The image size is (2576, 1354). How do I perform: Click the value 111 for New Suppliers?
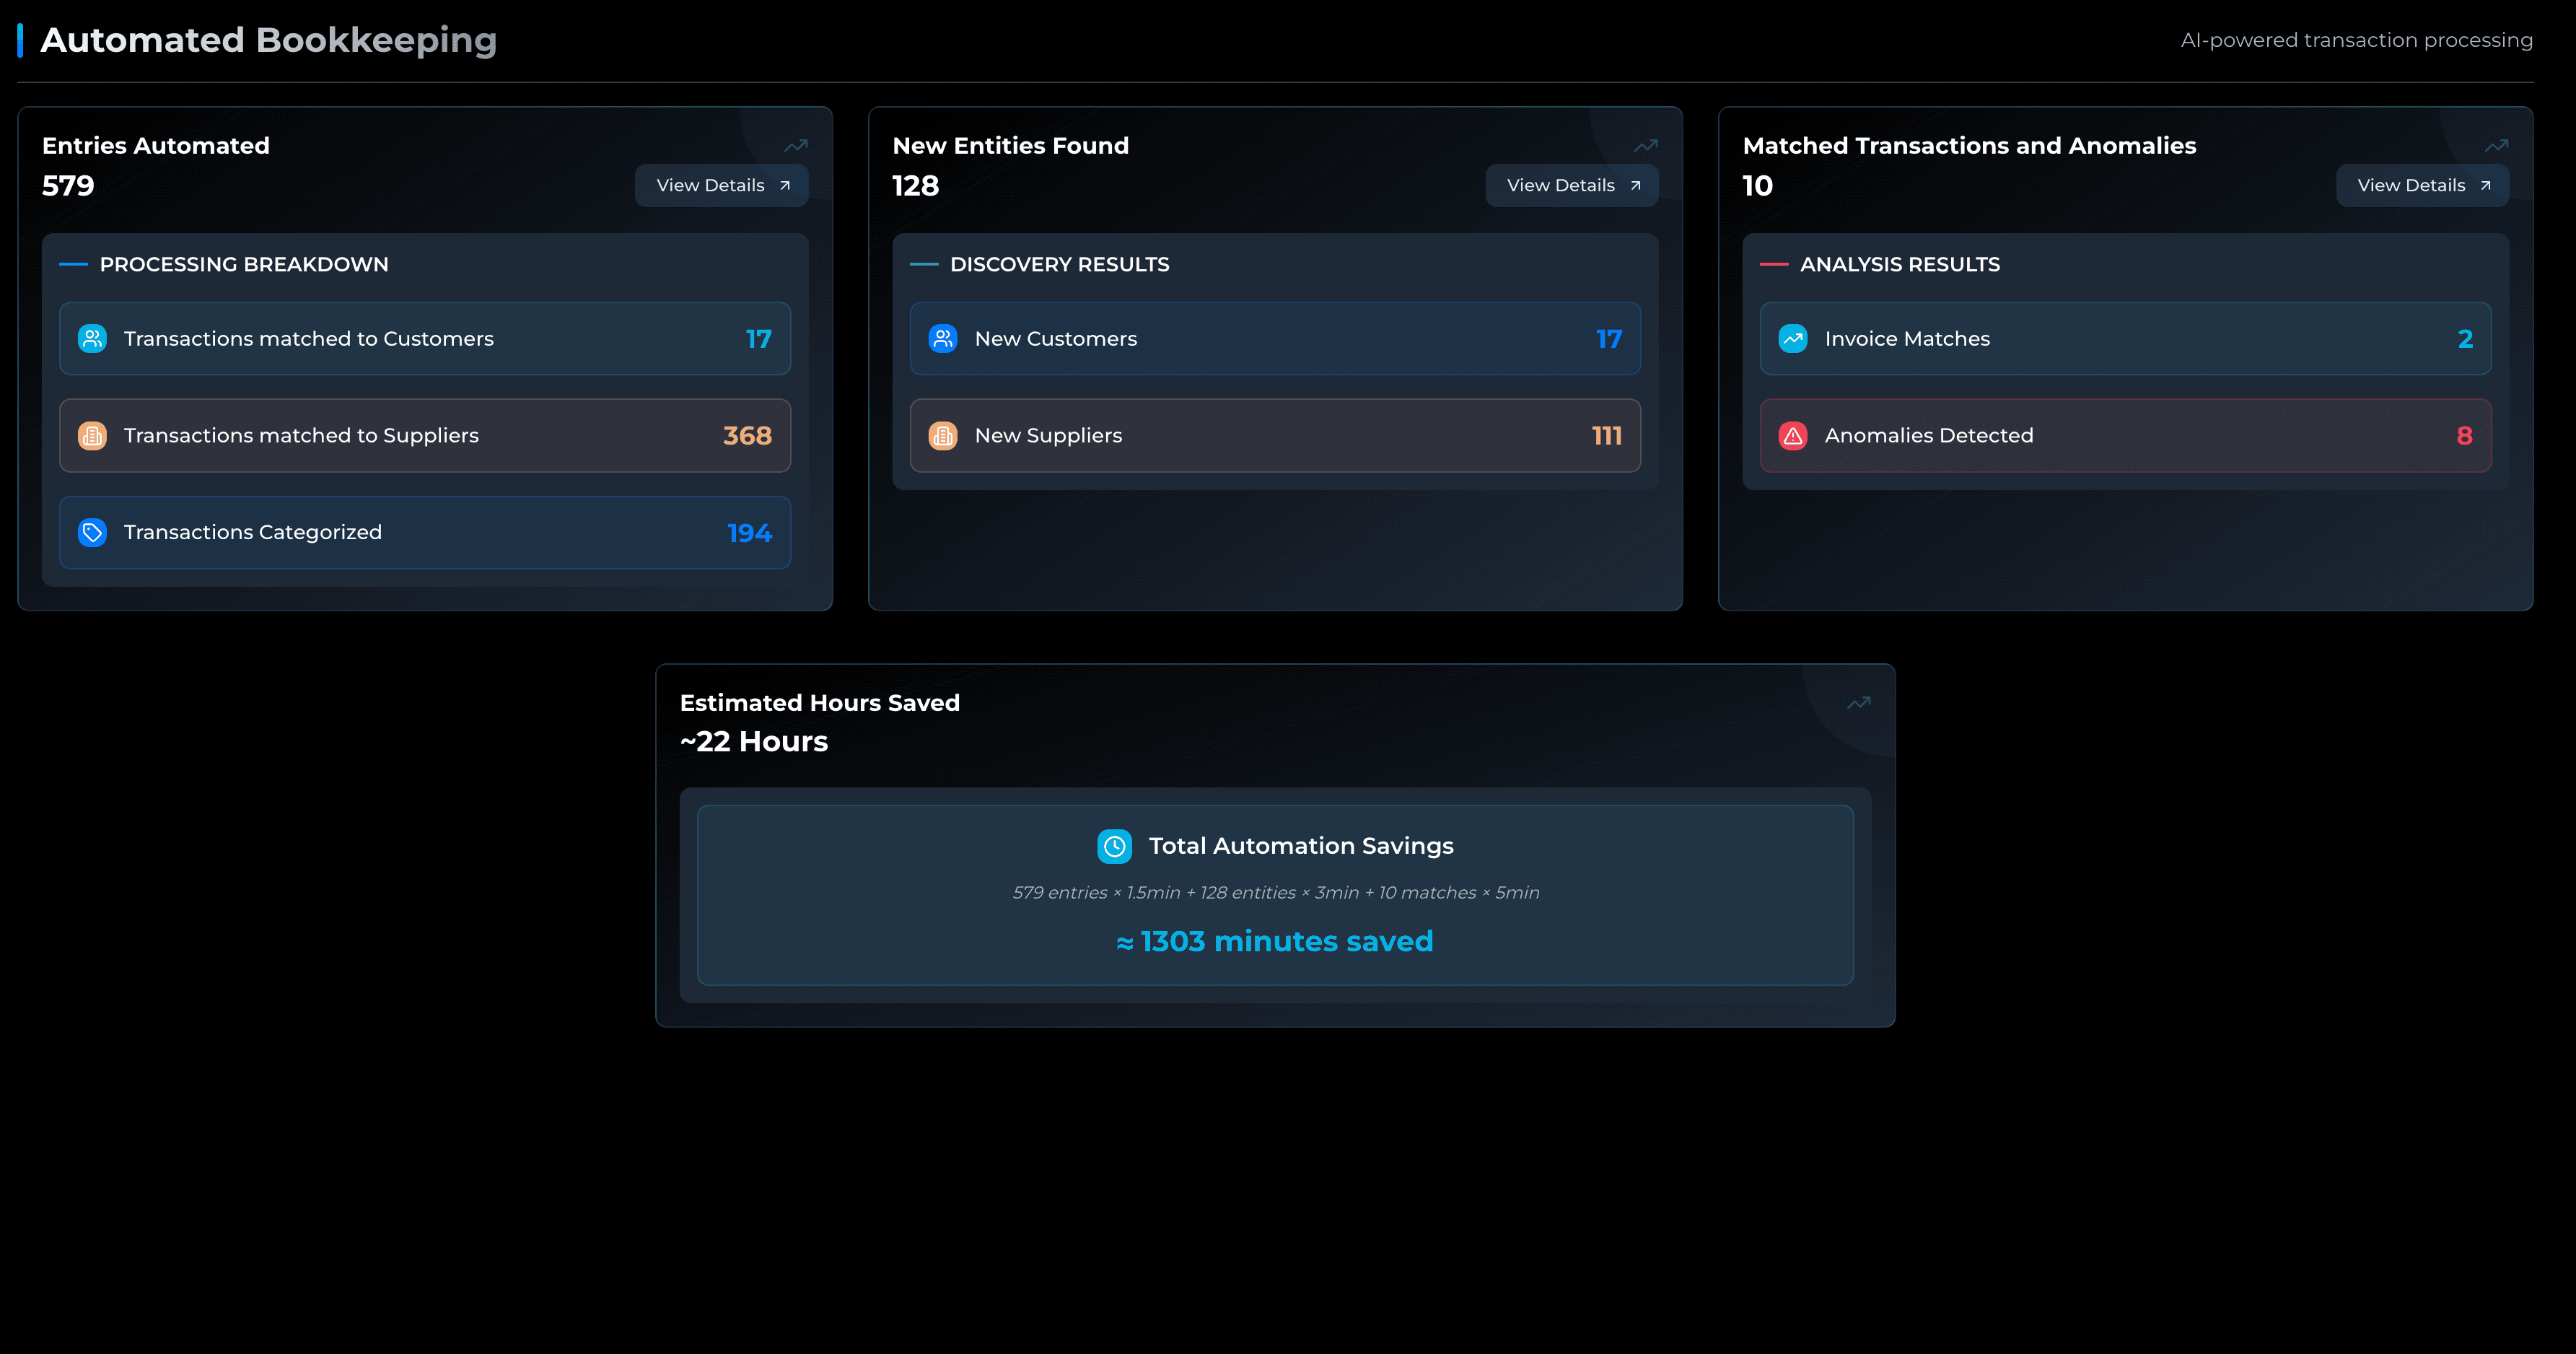click(x=1607, y=436)
